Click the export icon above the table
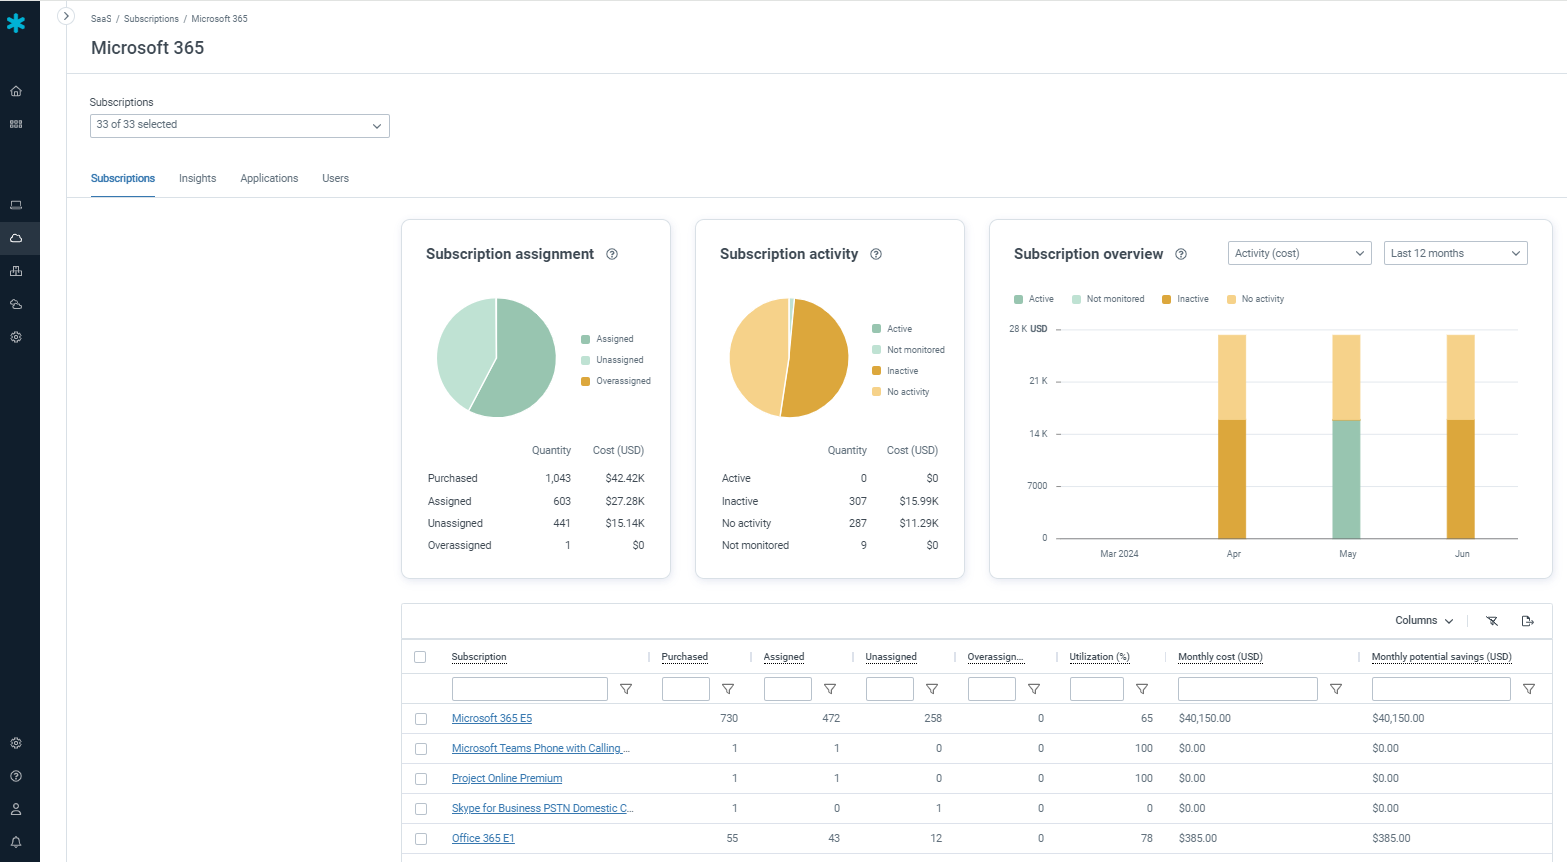 pyautogui.click(x=1528, y=621)
